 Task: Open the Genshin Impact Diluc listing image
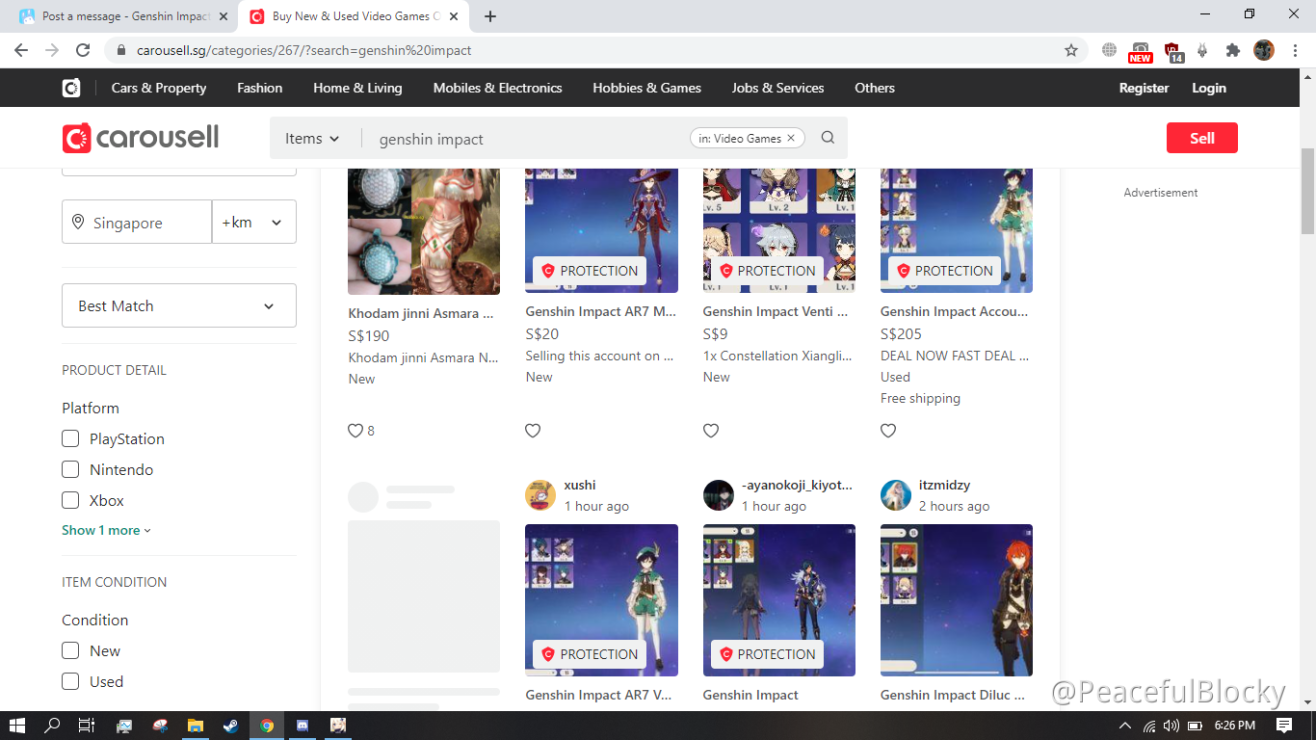pyautogui.click(x=956, y=600)
